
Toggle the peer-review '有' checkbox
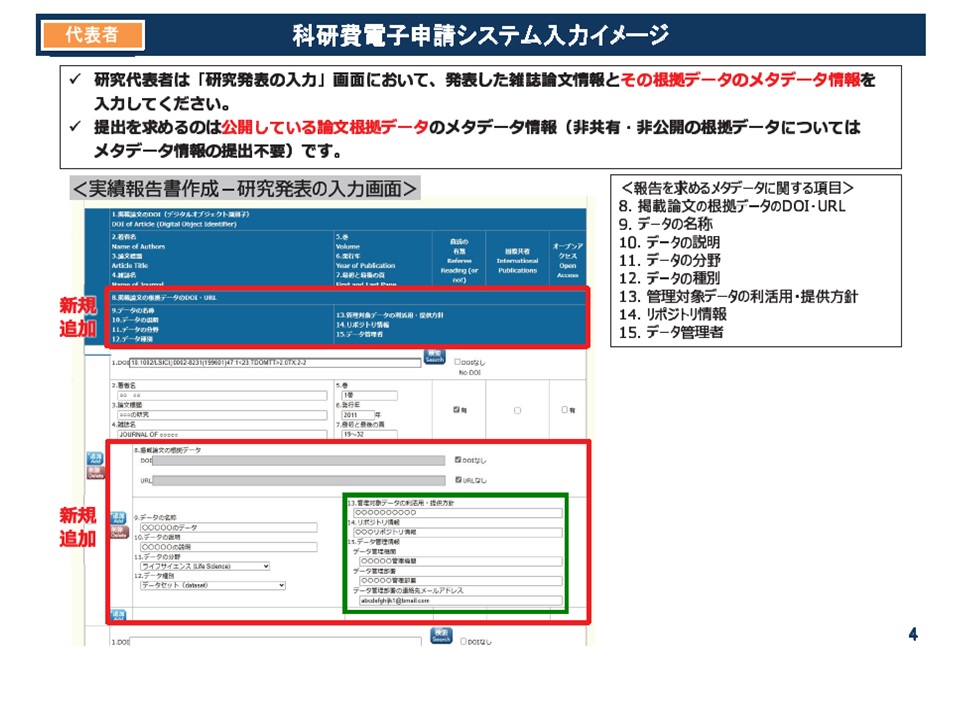(x=456, y=410)
